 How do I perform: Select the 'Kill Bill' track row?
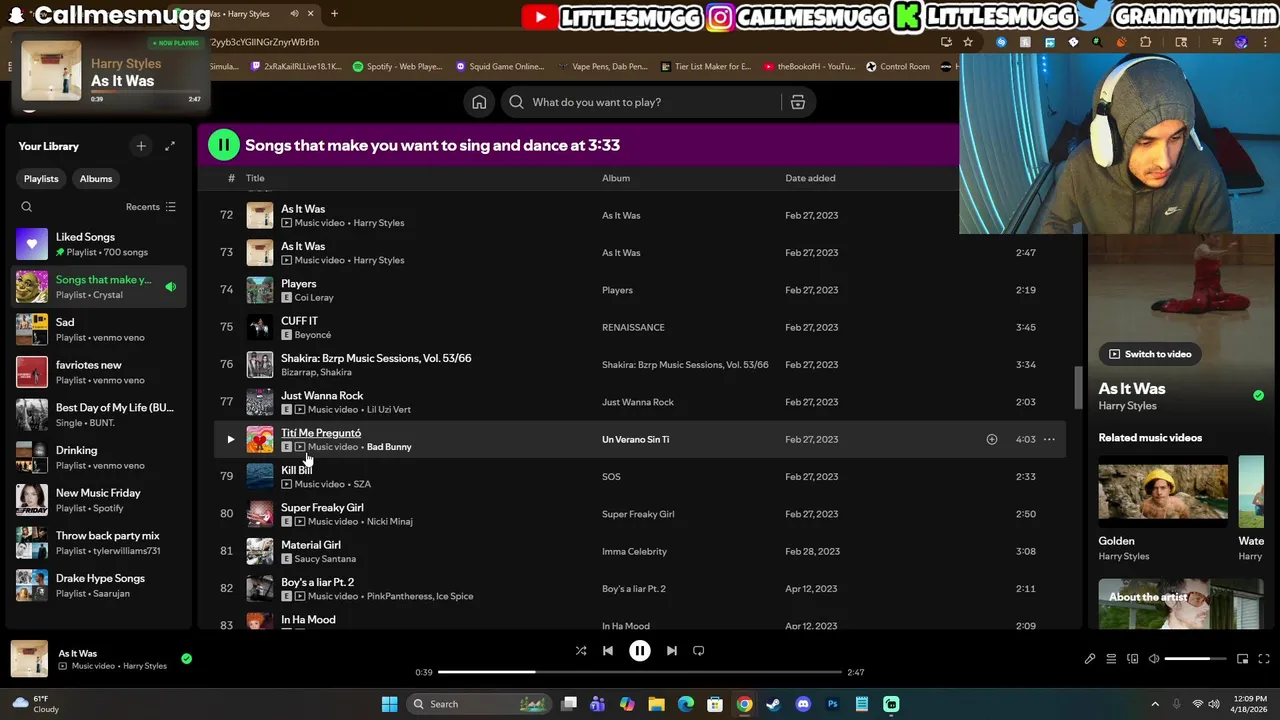(x=640, y=477)
